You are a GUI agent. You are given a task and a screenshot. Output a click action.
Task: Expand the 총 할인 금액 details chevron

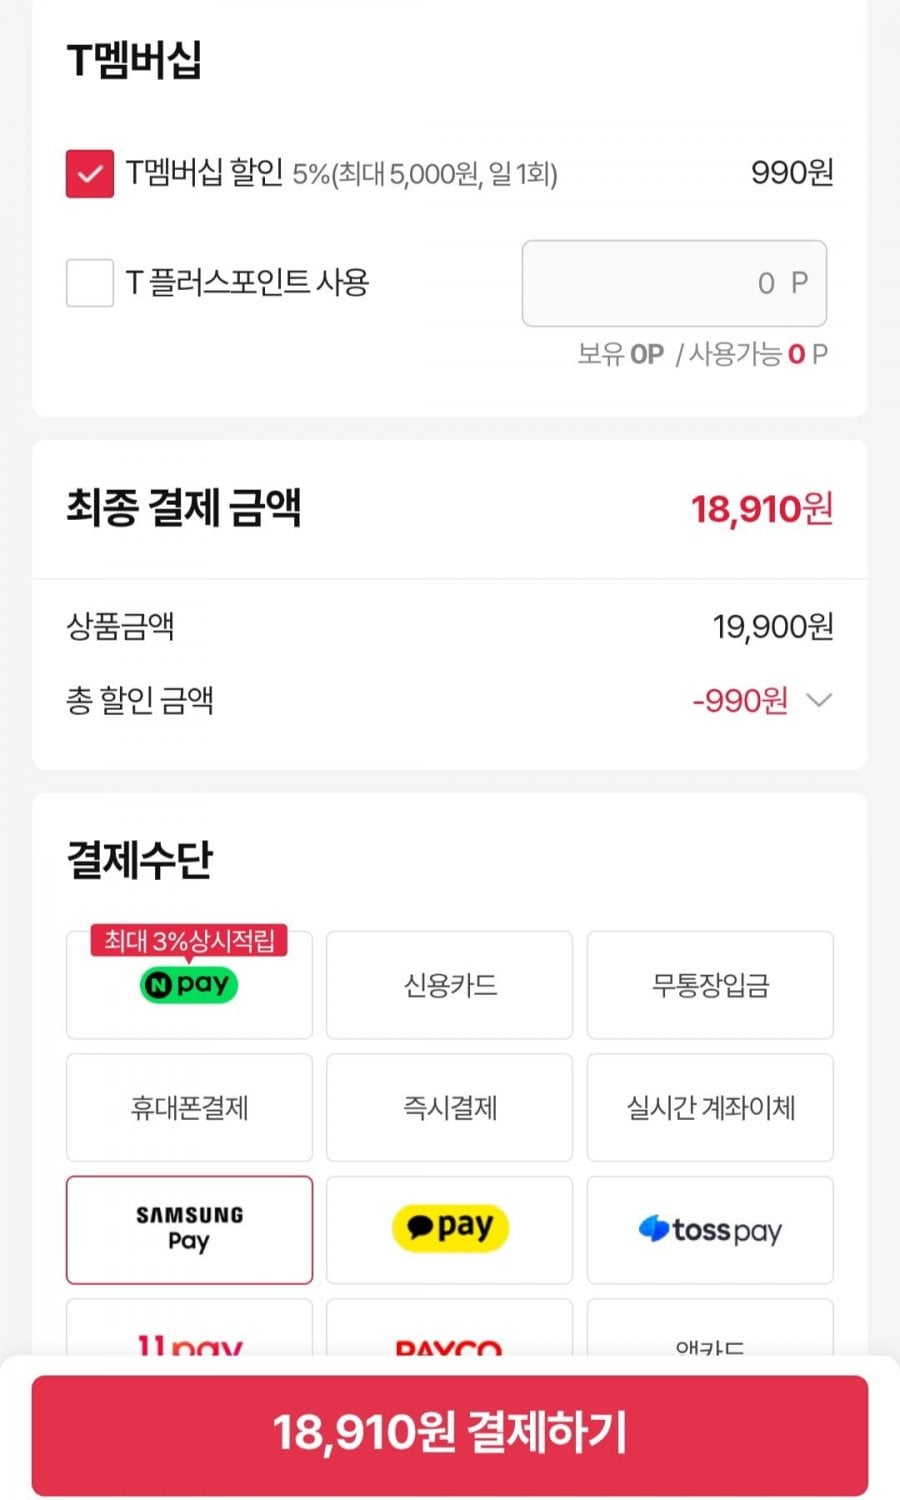(819, 700)
